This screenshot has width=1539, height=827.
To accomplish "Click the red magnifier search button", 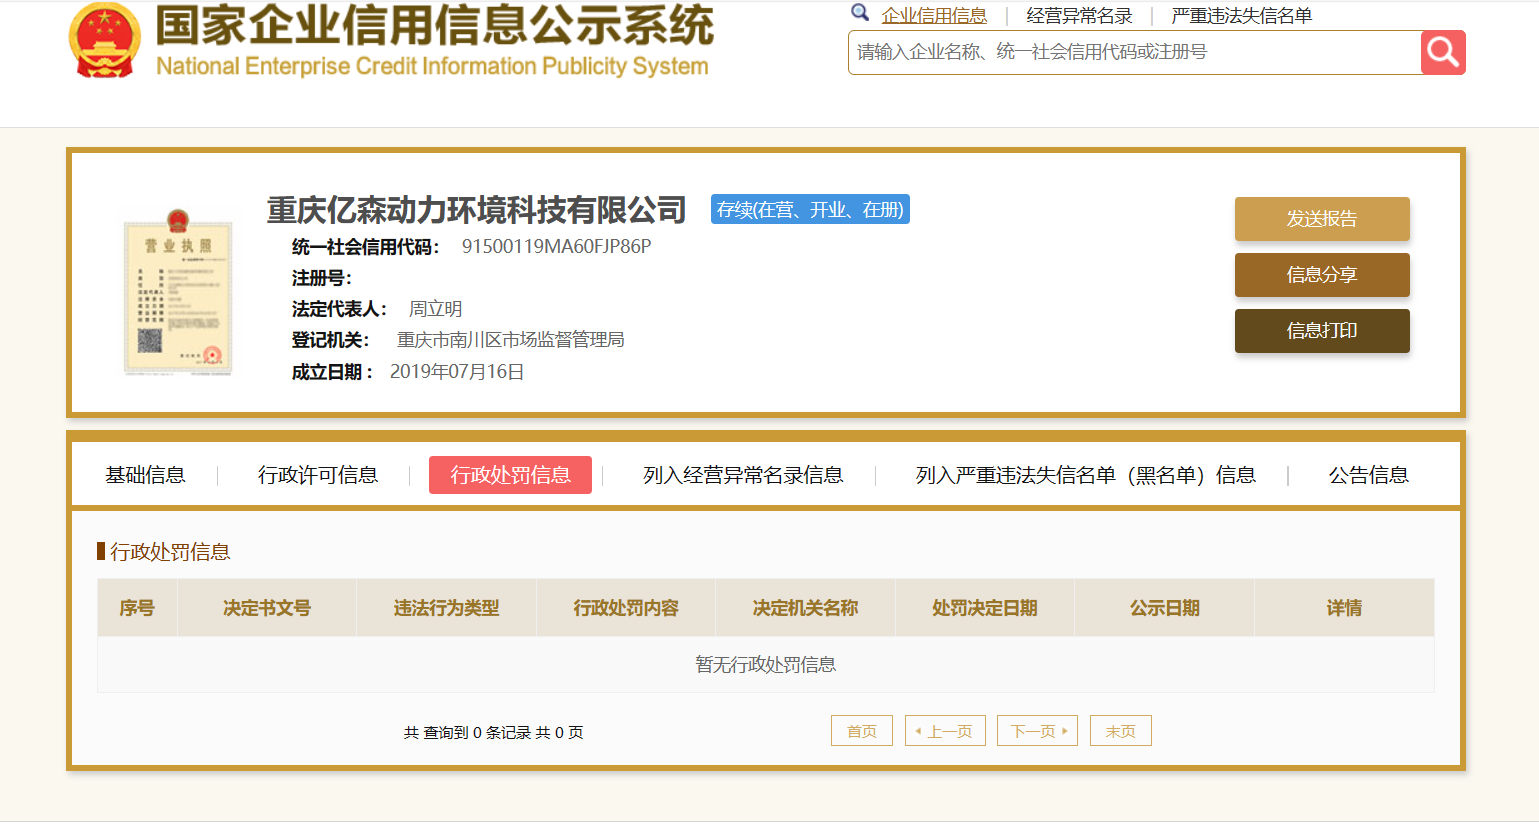I will [1442, 52].
